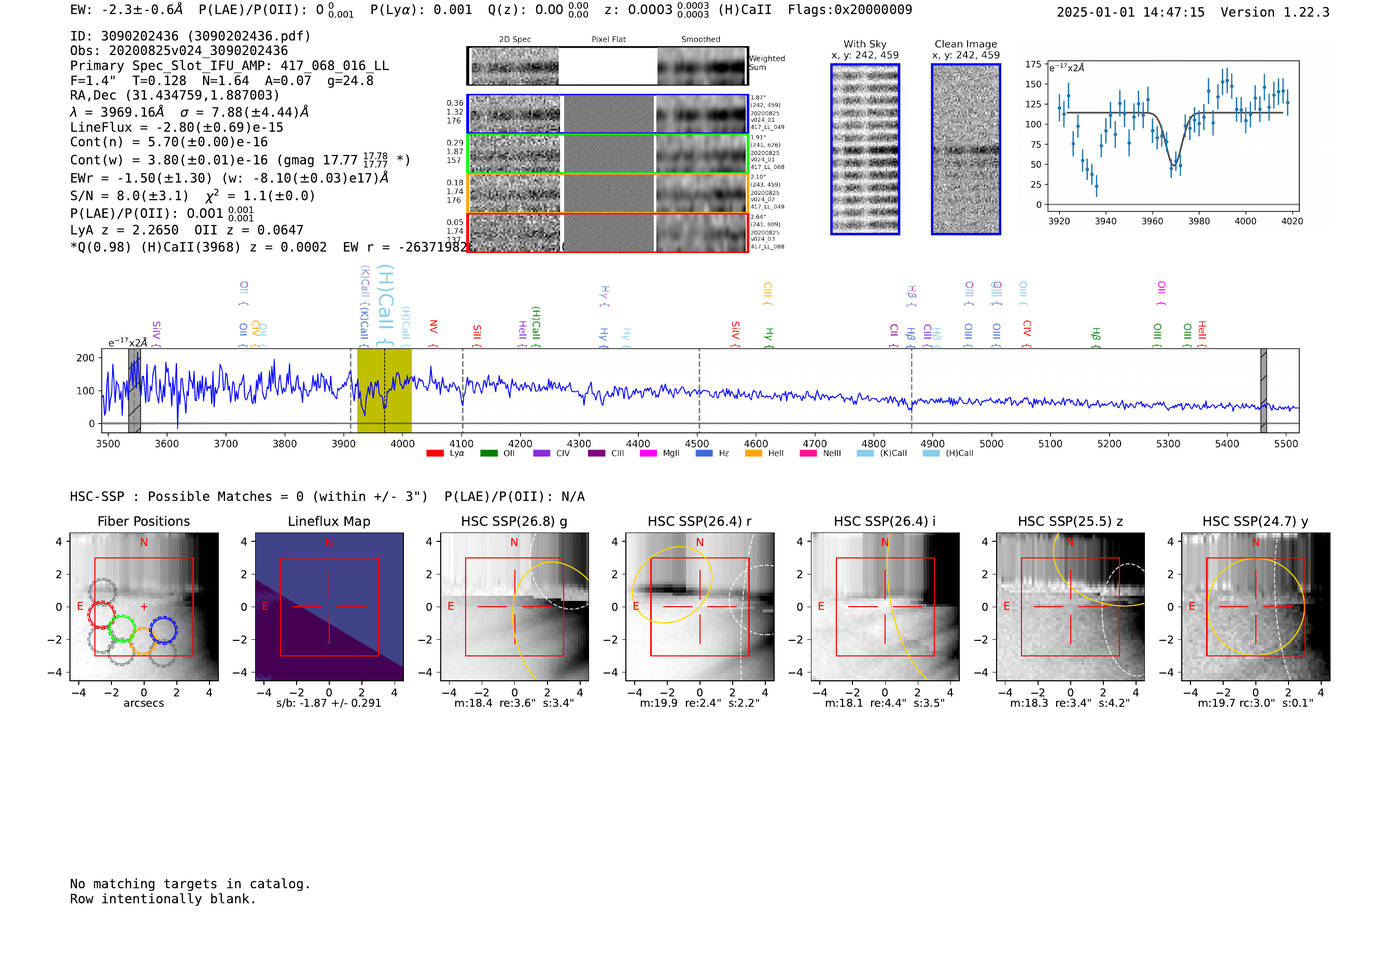This screenshot has width=1400, height=953.
Task: Open the Lineflux Map image
Action: point(329,606)
